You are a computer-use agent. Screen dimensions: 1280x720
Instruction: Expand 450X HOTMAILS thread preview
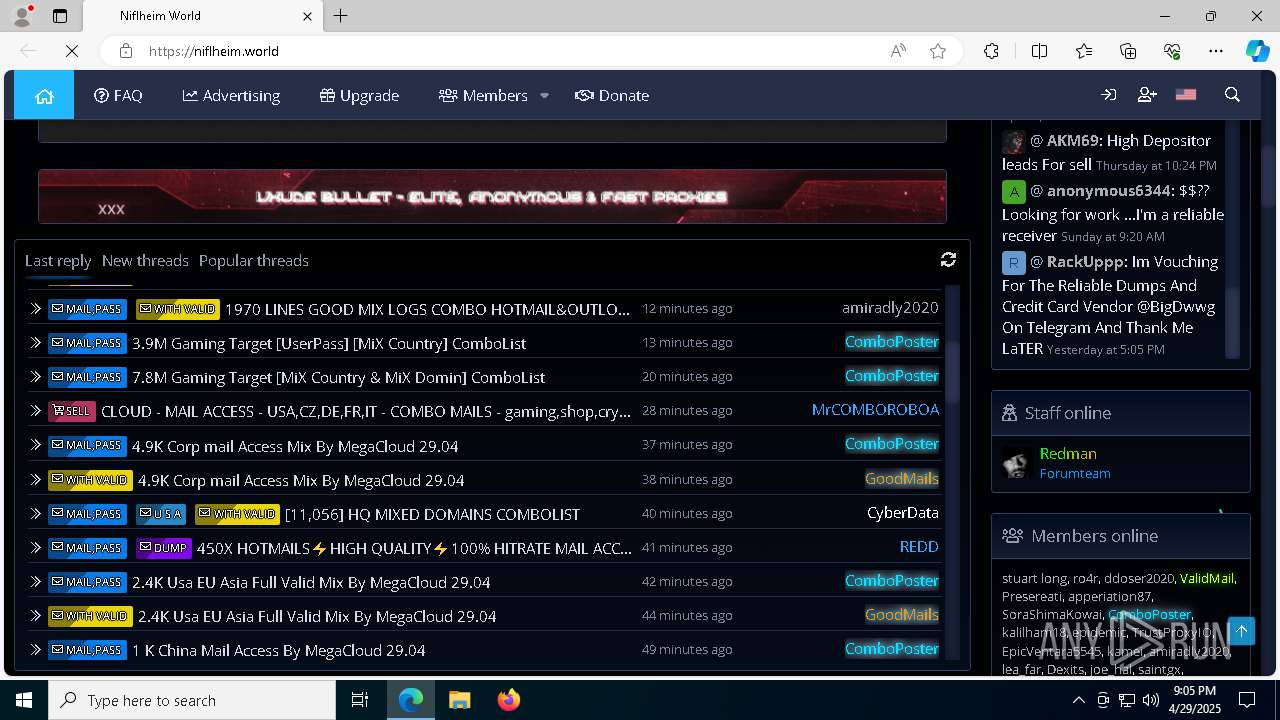36,548
